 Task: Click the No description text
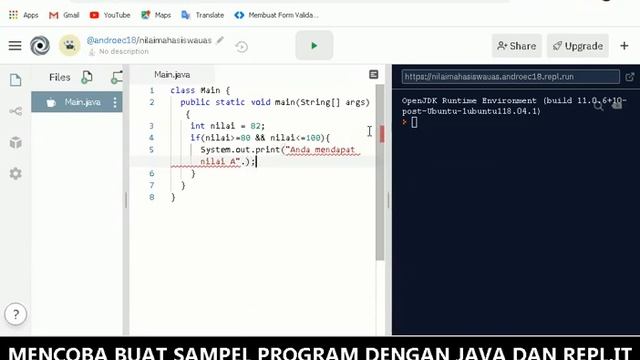click(x=124, y=51)
